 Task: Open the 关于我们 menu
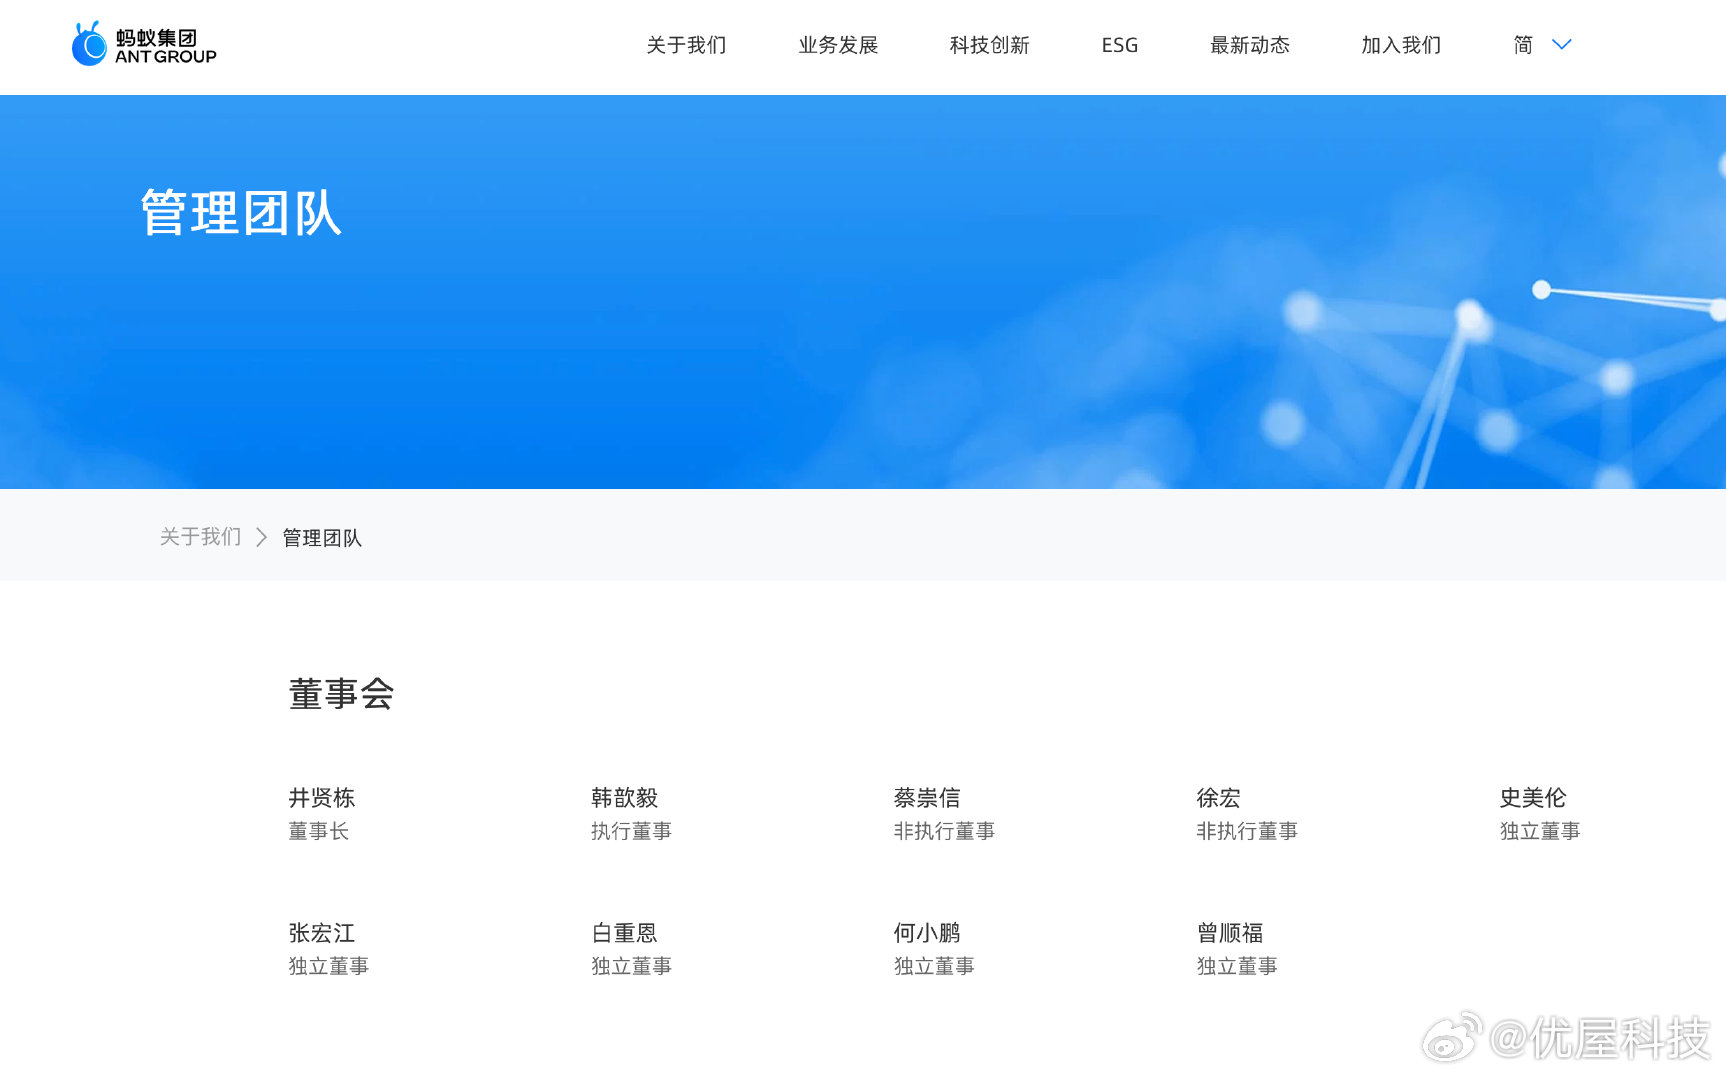pos(686,45)
